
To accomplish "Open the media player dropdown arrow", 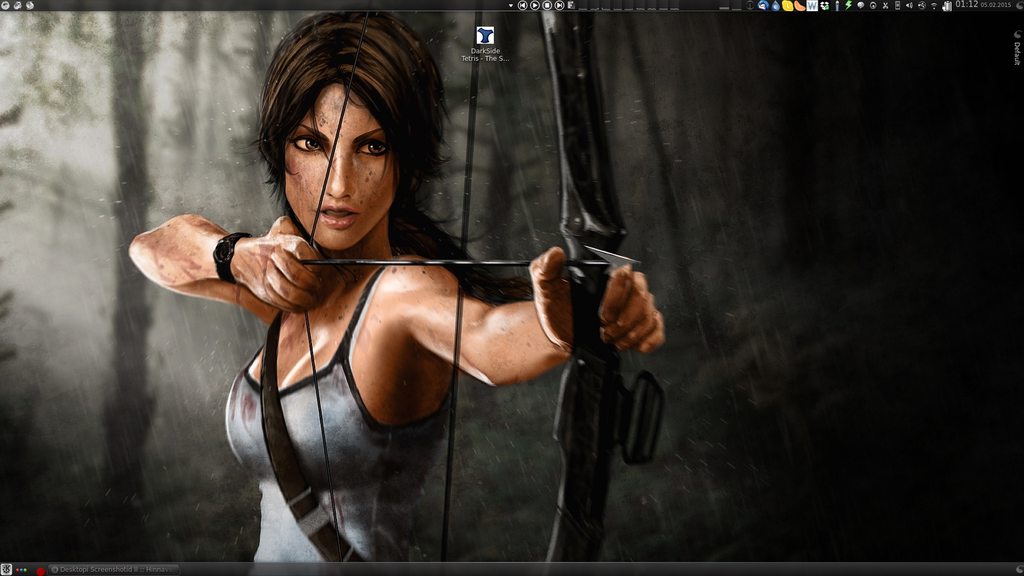I will pyautogui.click(x=511, y=5).
